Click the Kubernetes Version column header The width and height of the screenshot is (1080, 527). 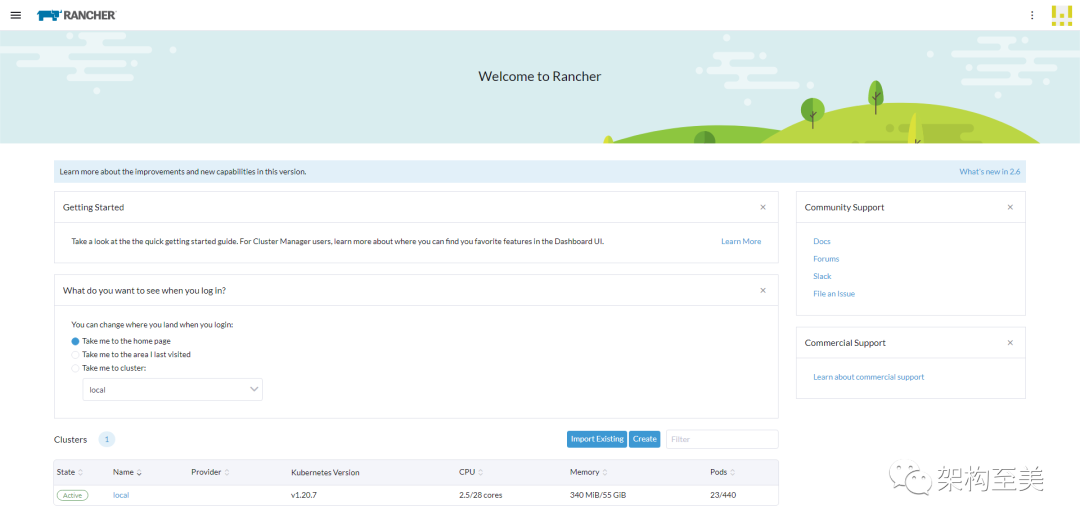click(325, 473)
